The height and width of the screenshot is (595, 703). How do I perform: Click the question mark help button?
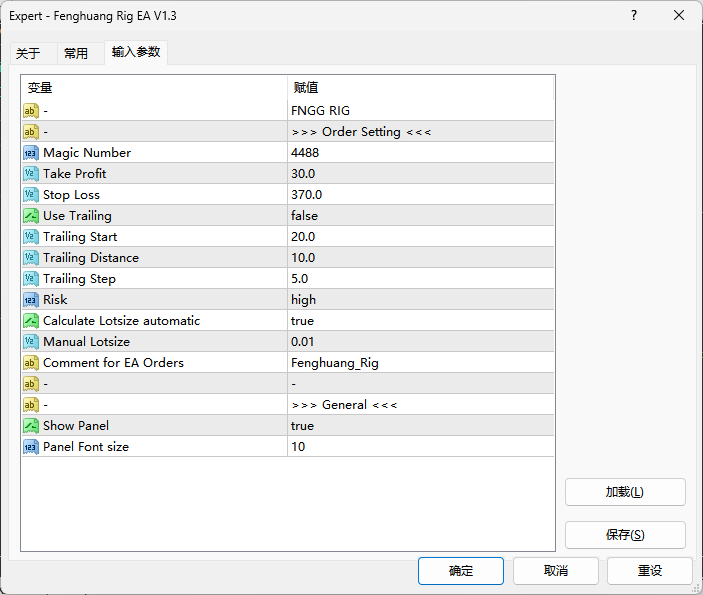[x=633, y=16]
